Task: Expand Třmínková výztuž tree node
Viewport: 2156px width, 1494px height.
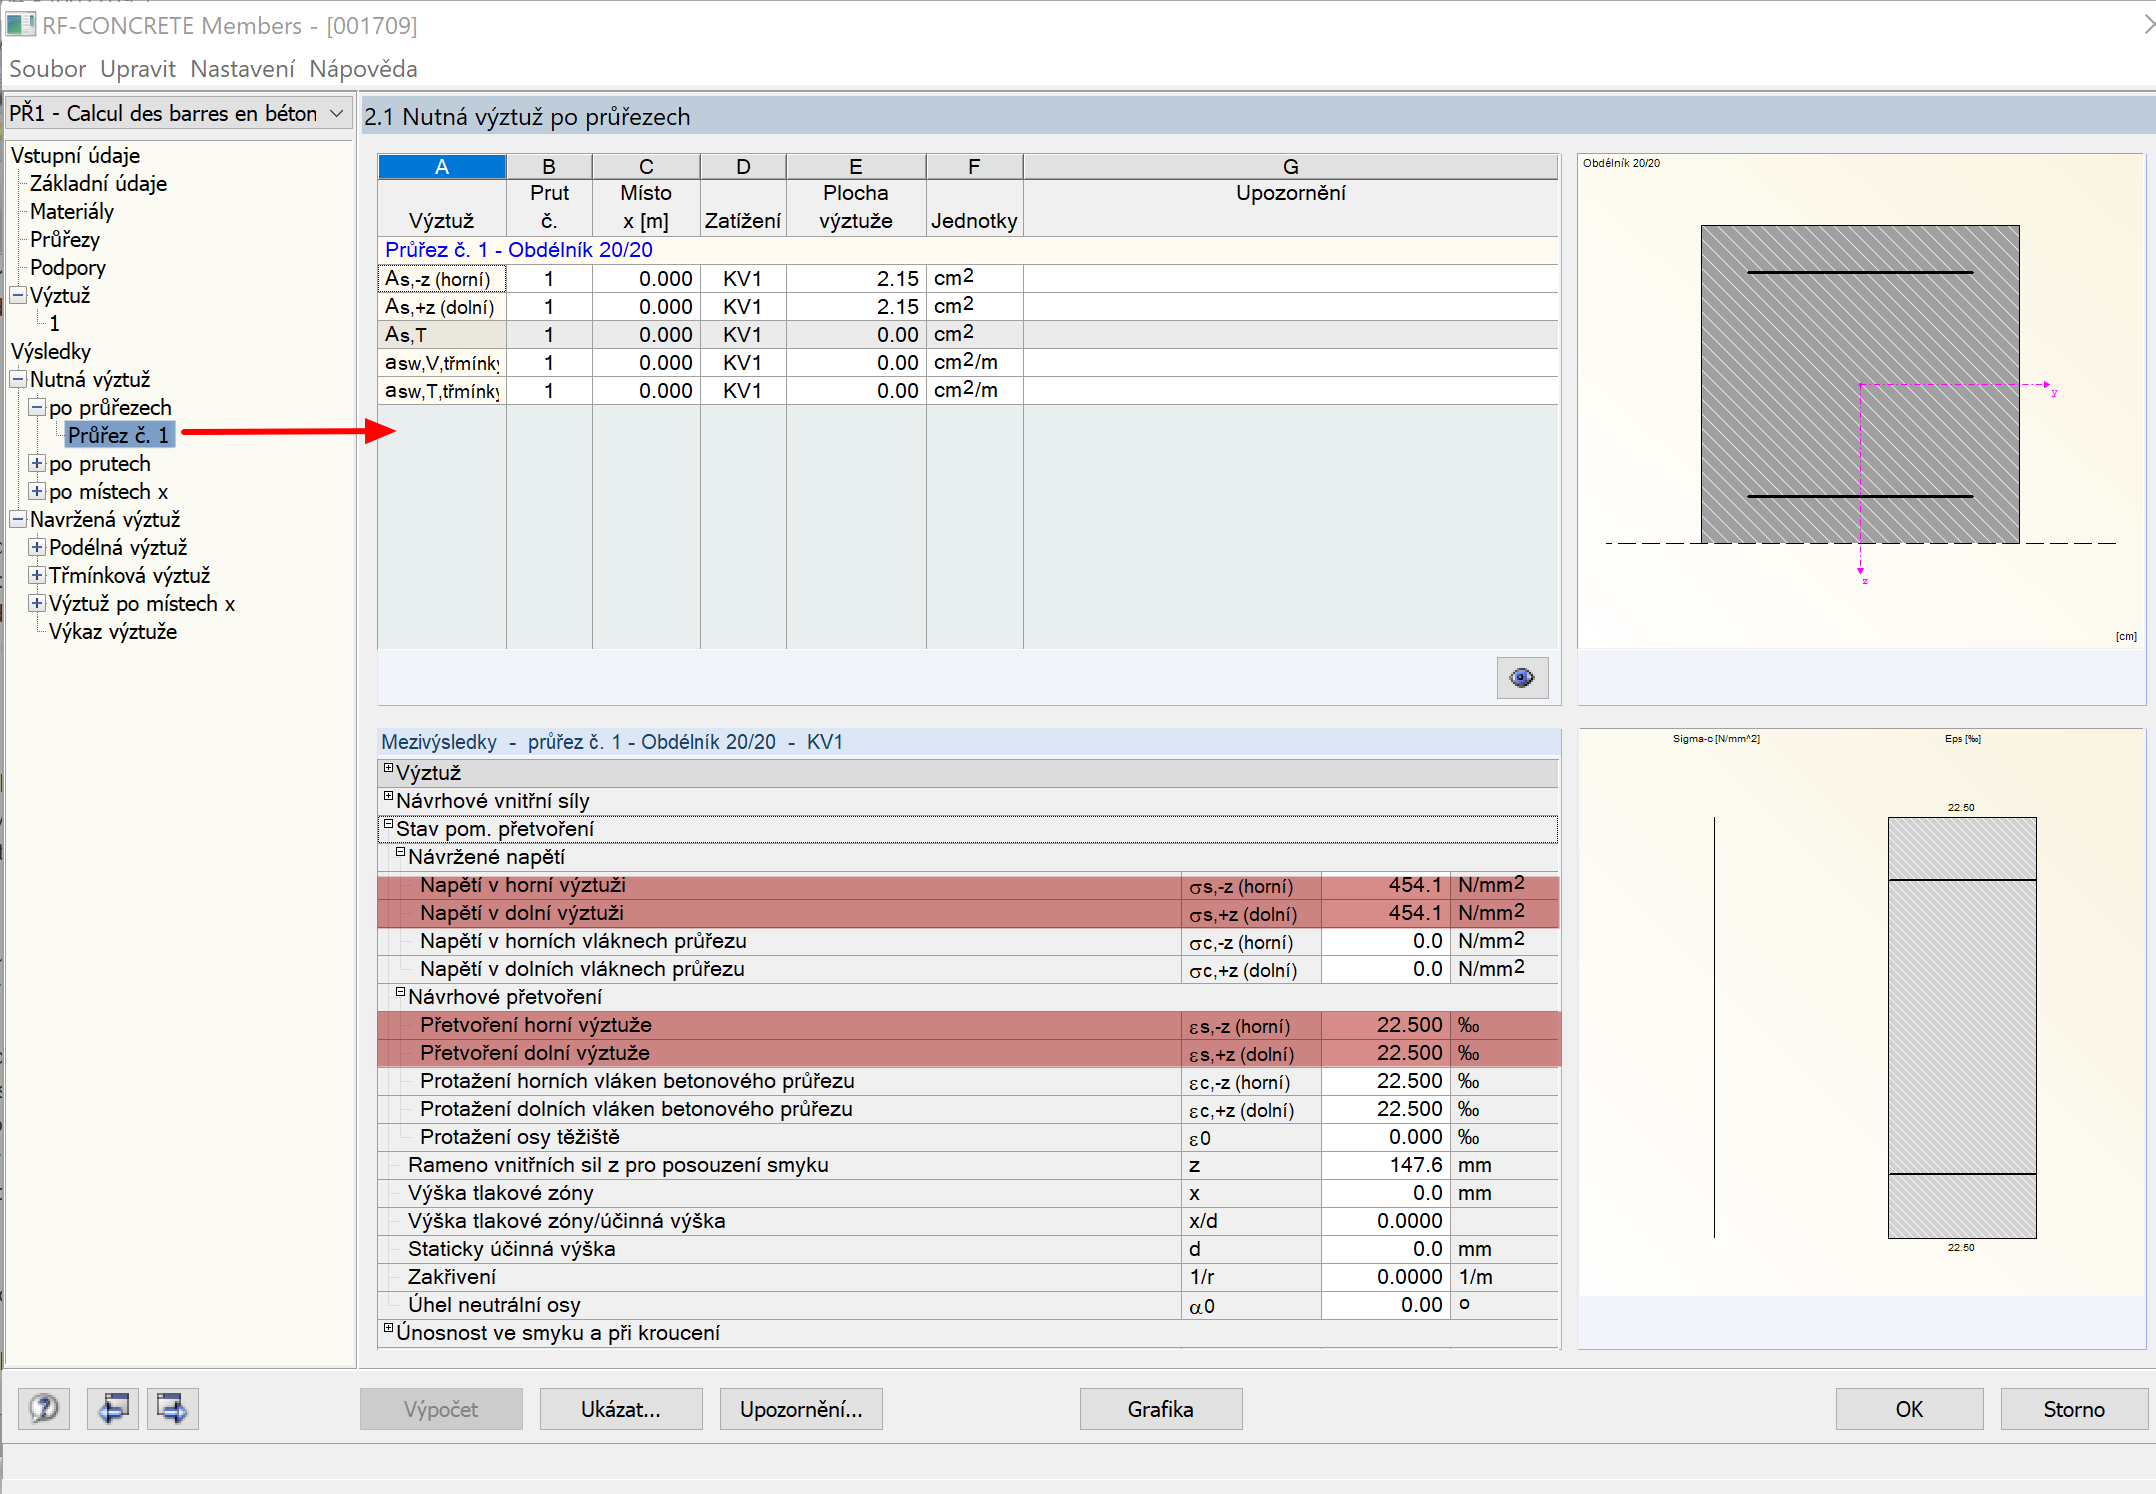Action: [x=37, y=575]
